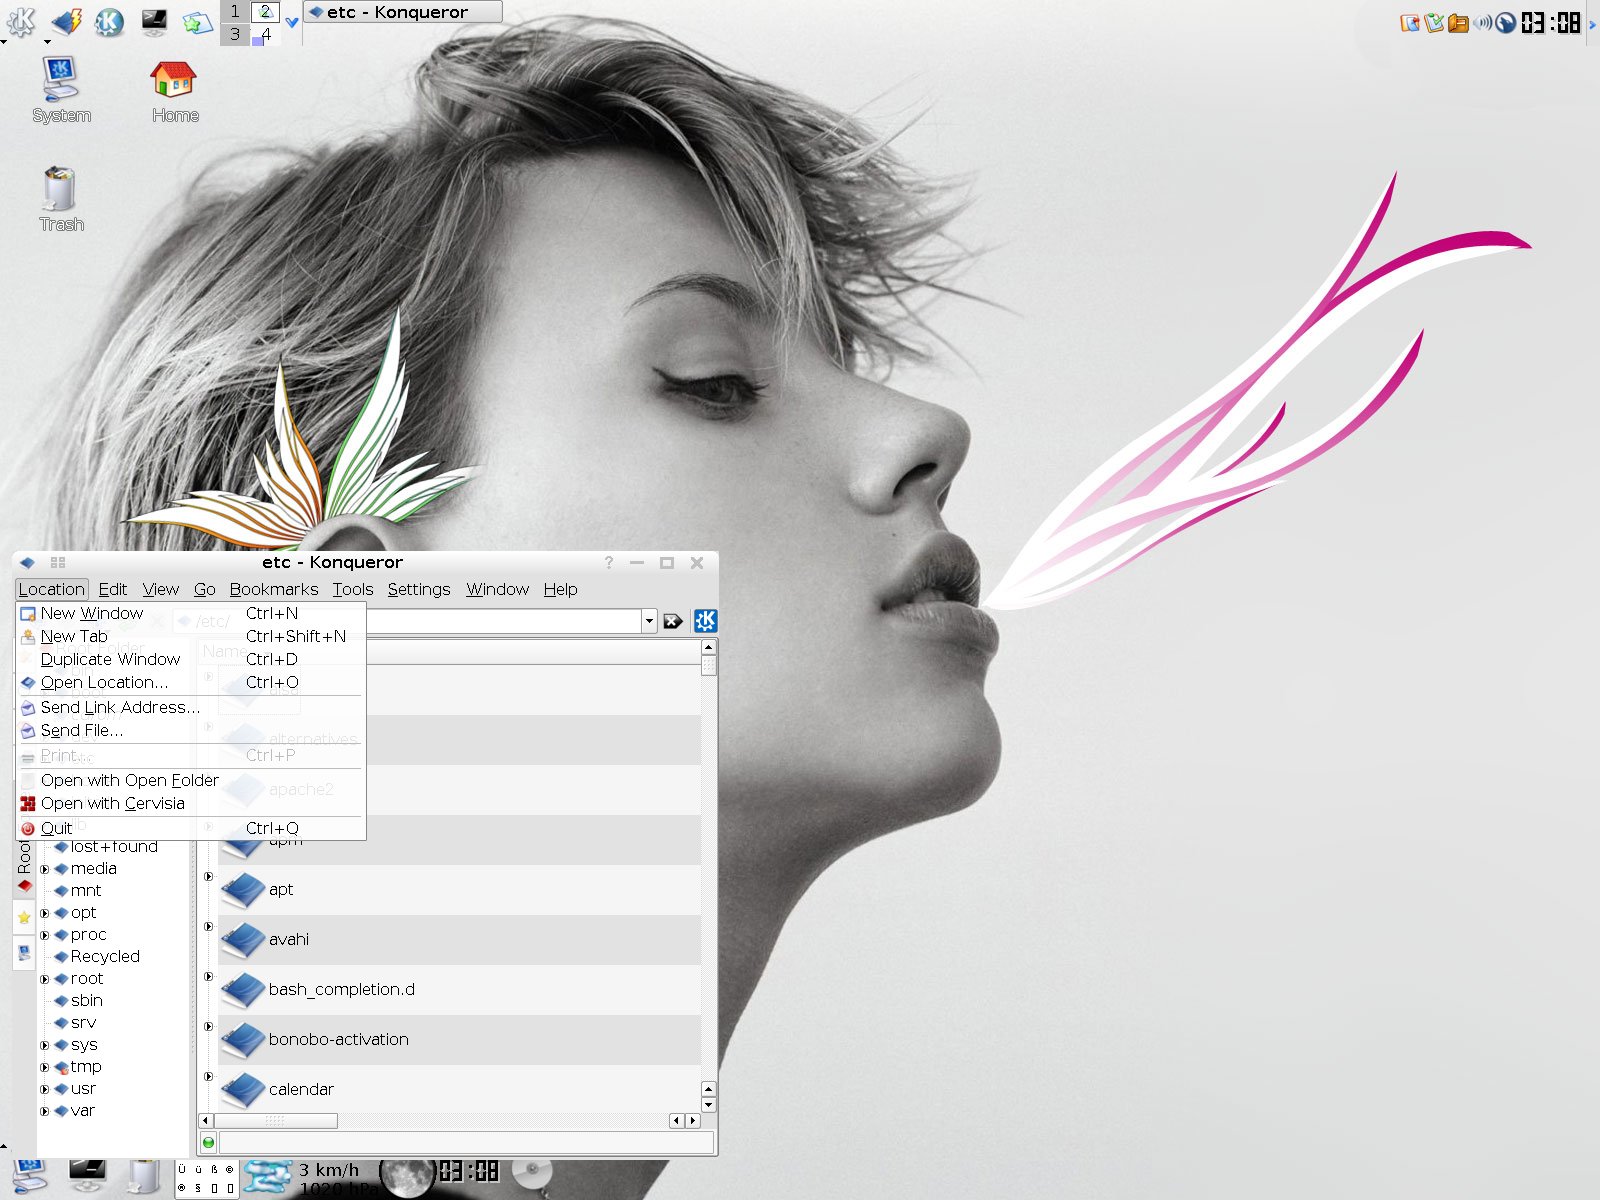The image size is (1600, 1200).
Task: Open the Edit menu in Konqueror
Action: pyautogui.click(x=113, y=589)
